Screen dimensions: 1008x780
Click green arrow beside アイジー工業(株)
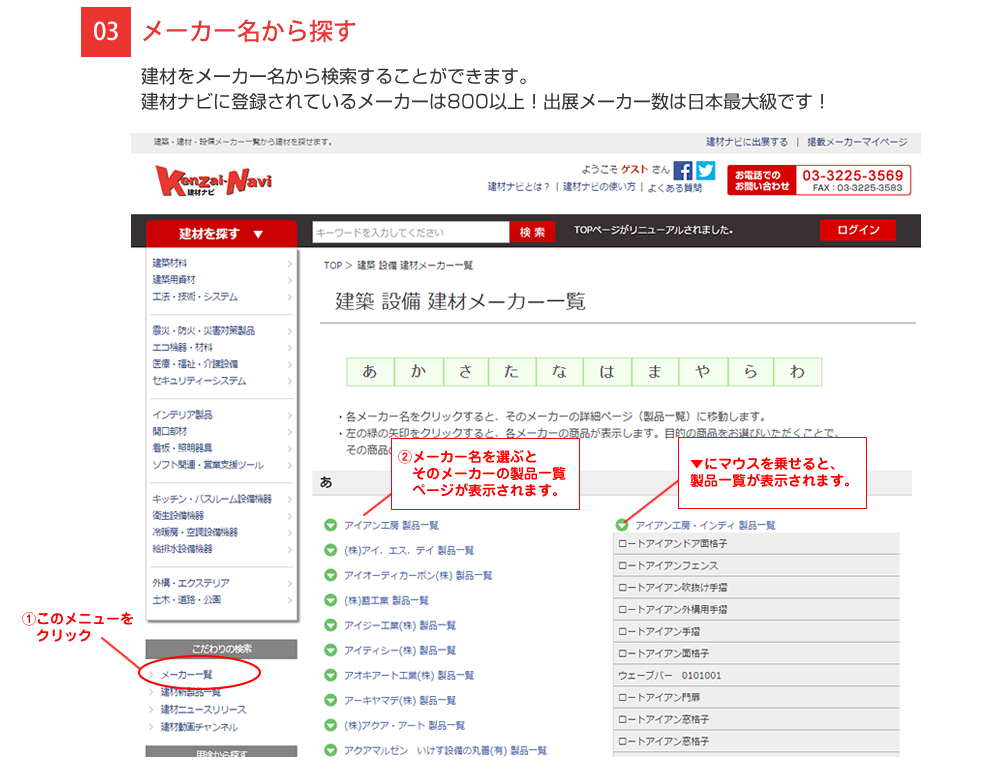coord(331,625)
